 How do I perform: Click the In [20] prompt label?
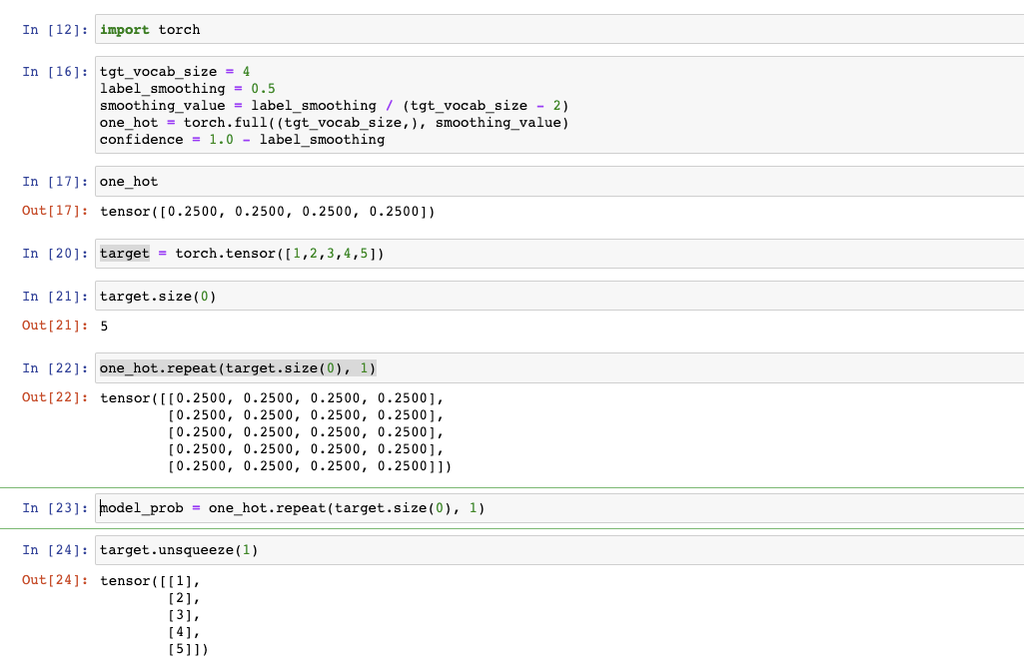(x=55, y=253)
